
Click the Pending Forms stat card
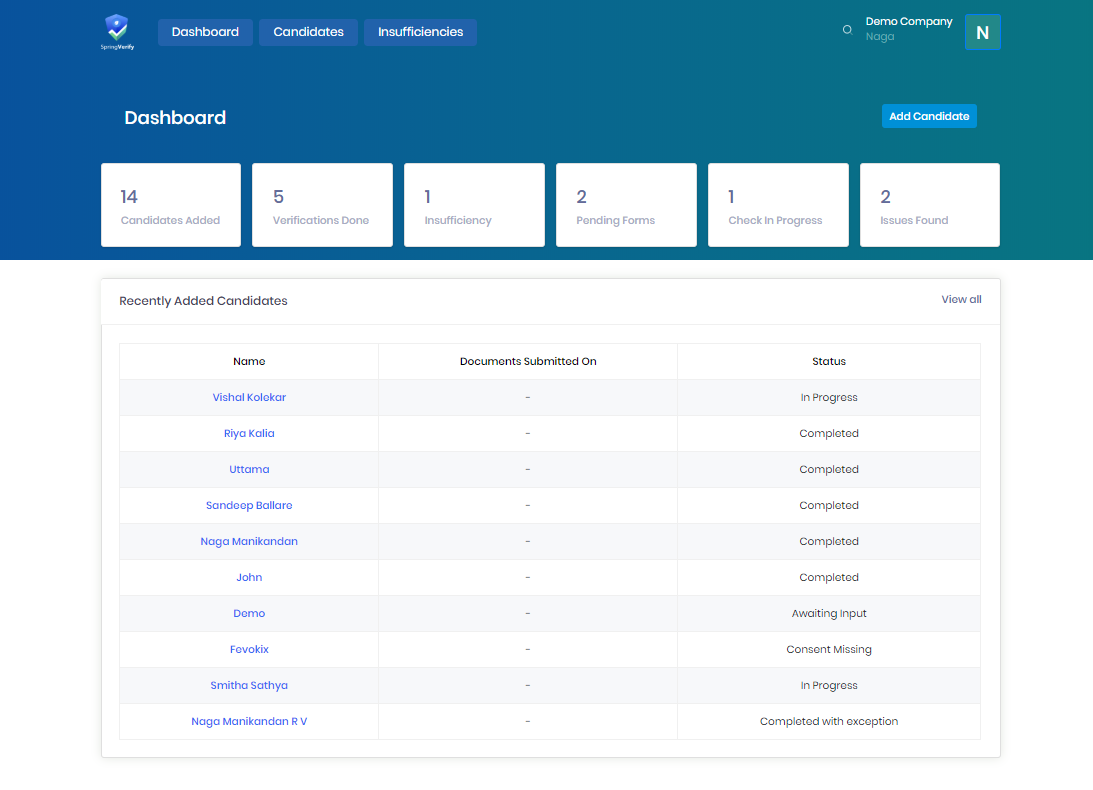(x=626, y=205)
